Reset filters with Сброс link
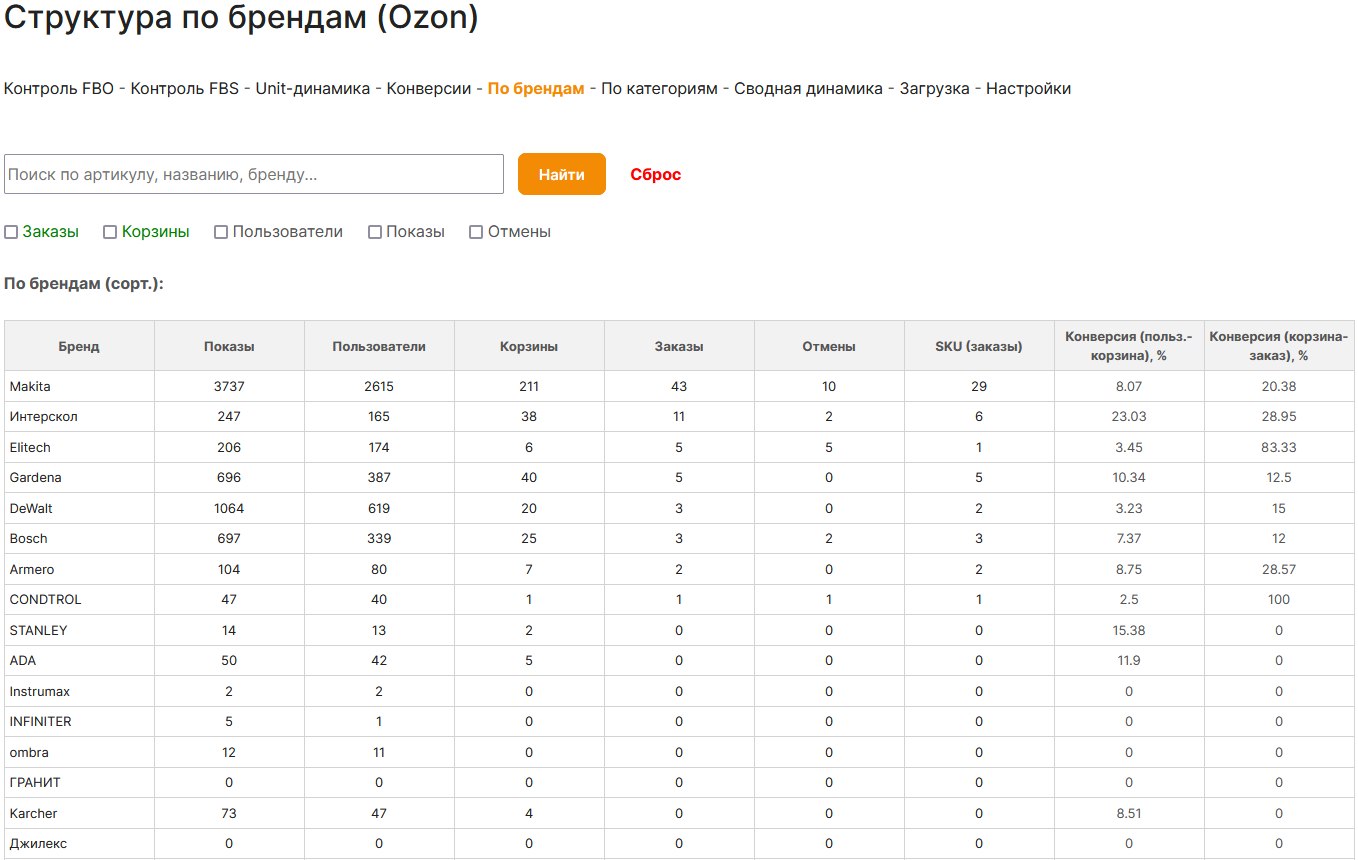Viewport: 1358px width, 860px height. point(656,175)
